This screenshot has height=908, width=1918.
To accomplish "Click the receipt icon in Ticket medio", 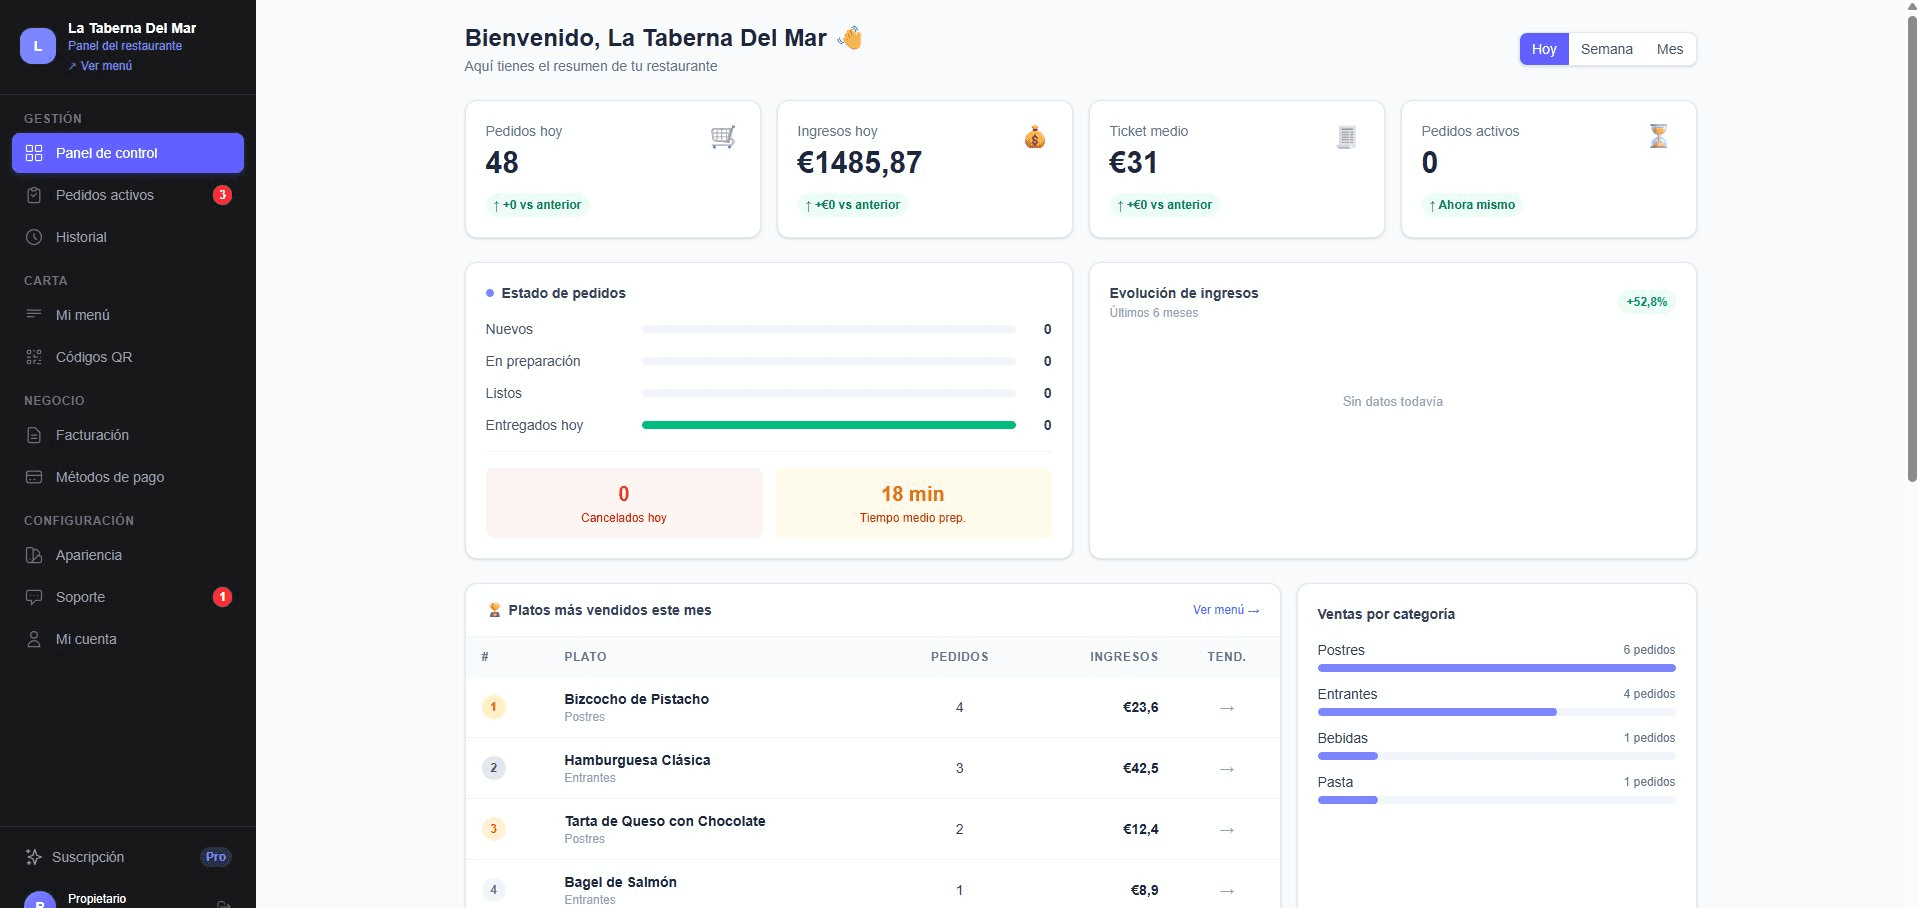I will click(1346, 137).
